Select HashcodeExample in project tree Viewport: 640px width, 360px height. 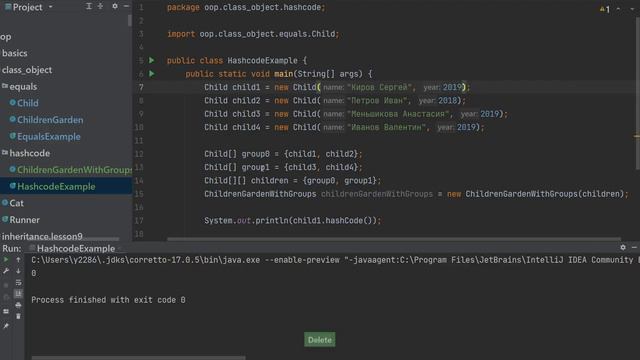[x=56, y=187]
